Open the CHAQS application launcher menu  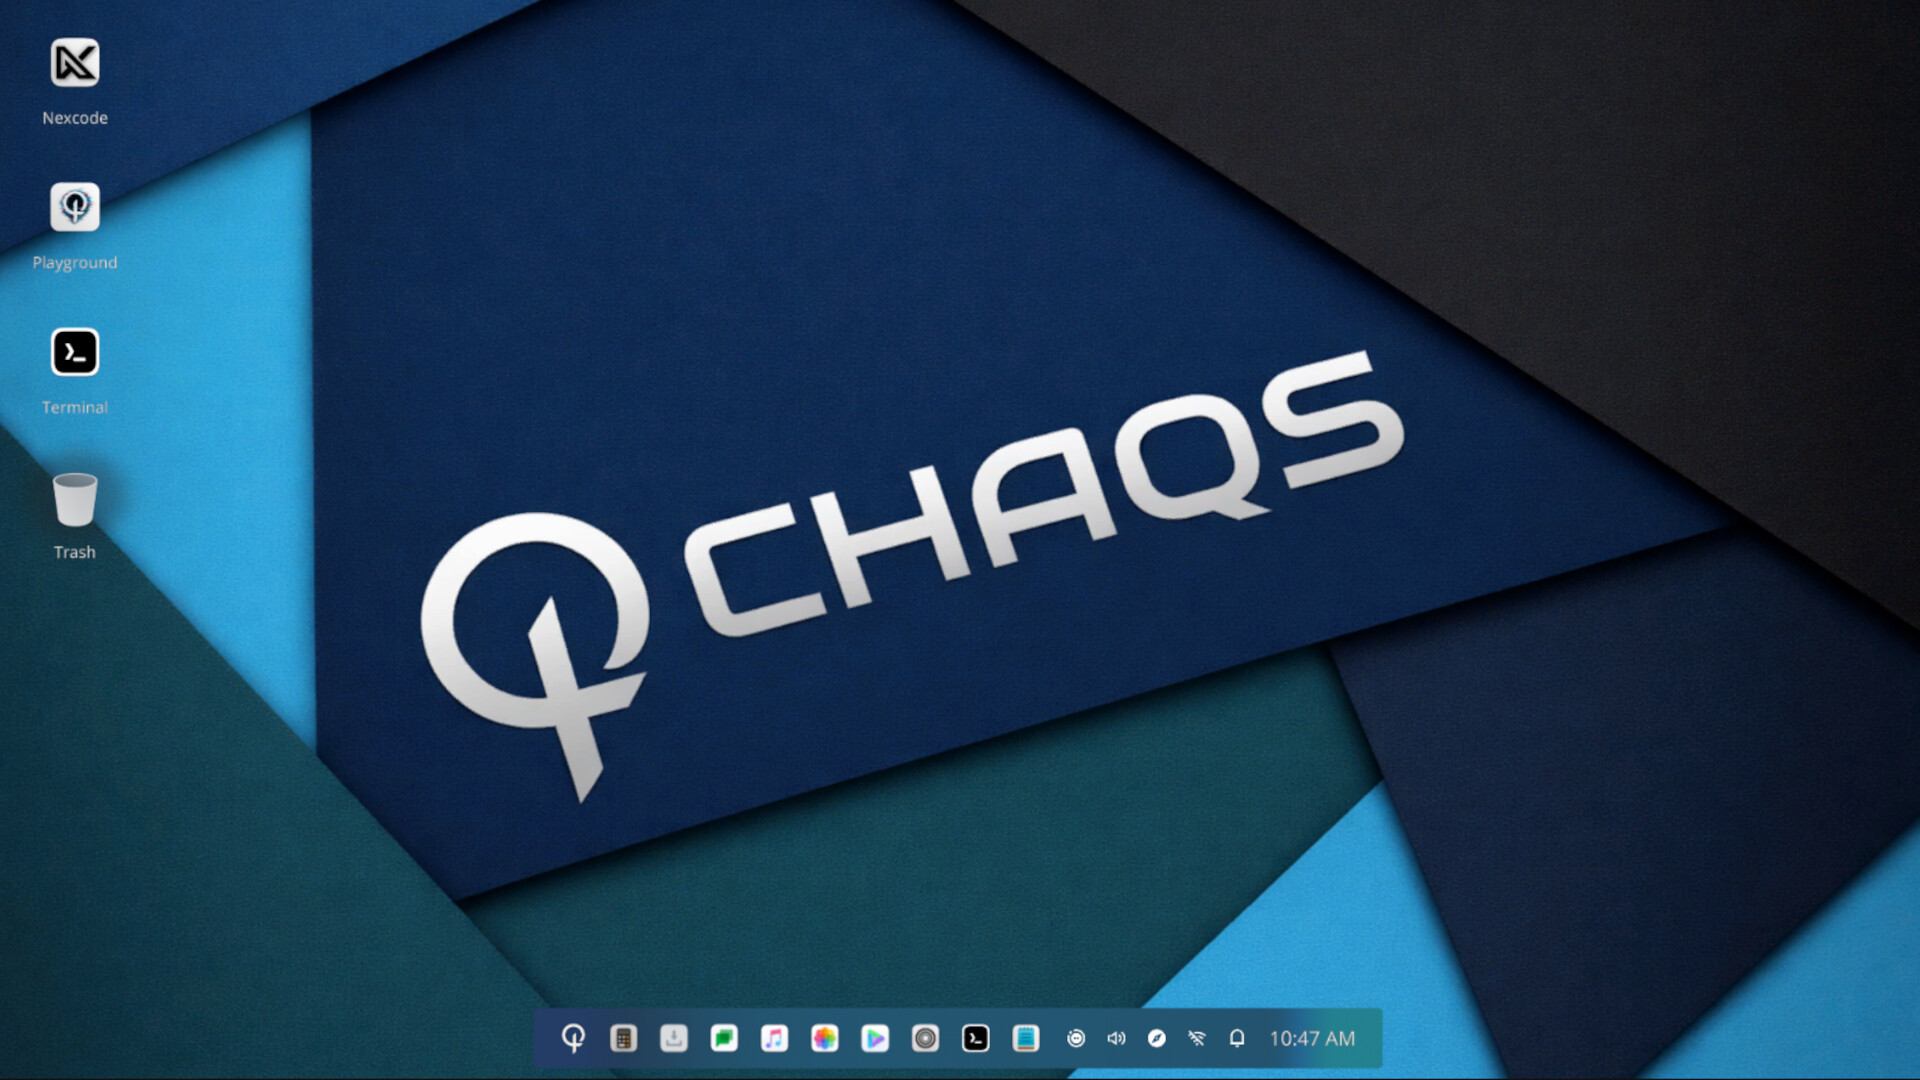(x=573, y=1039)
